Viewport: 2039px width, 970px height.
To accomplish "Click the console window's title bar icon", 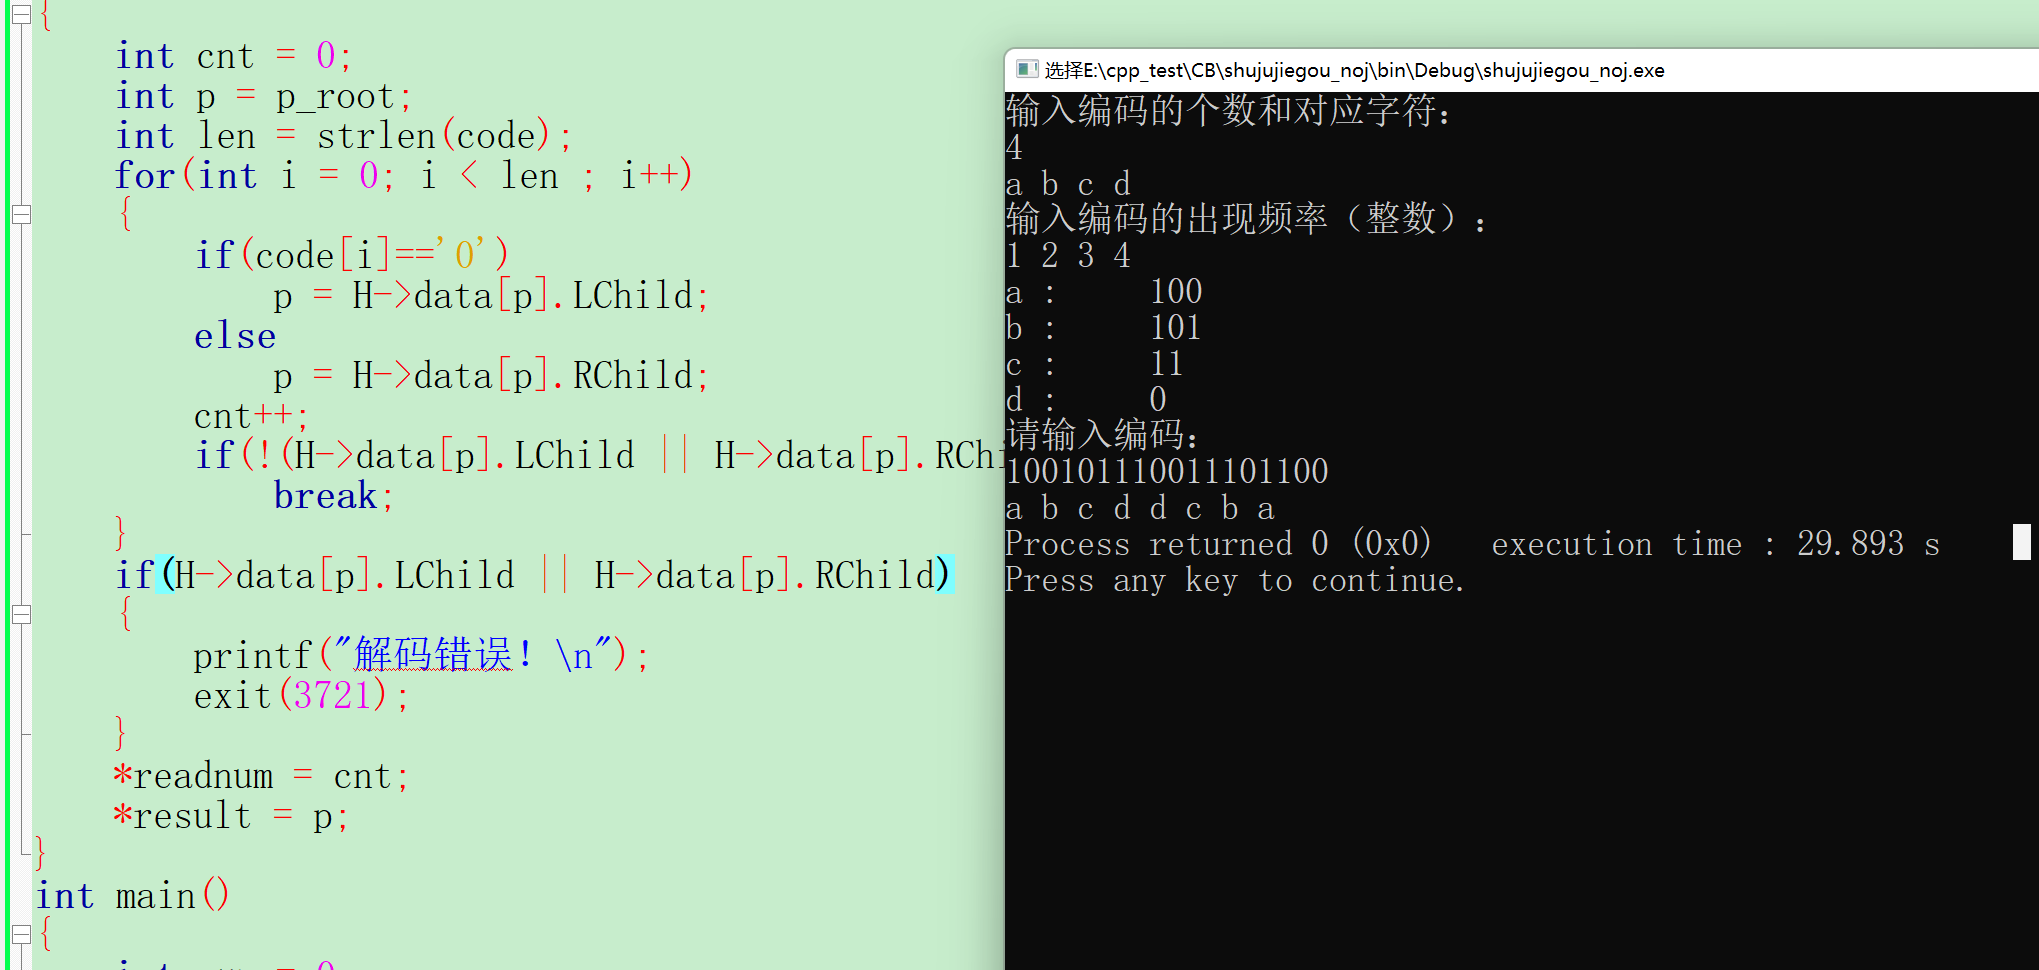I will point(1027,69).
